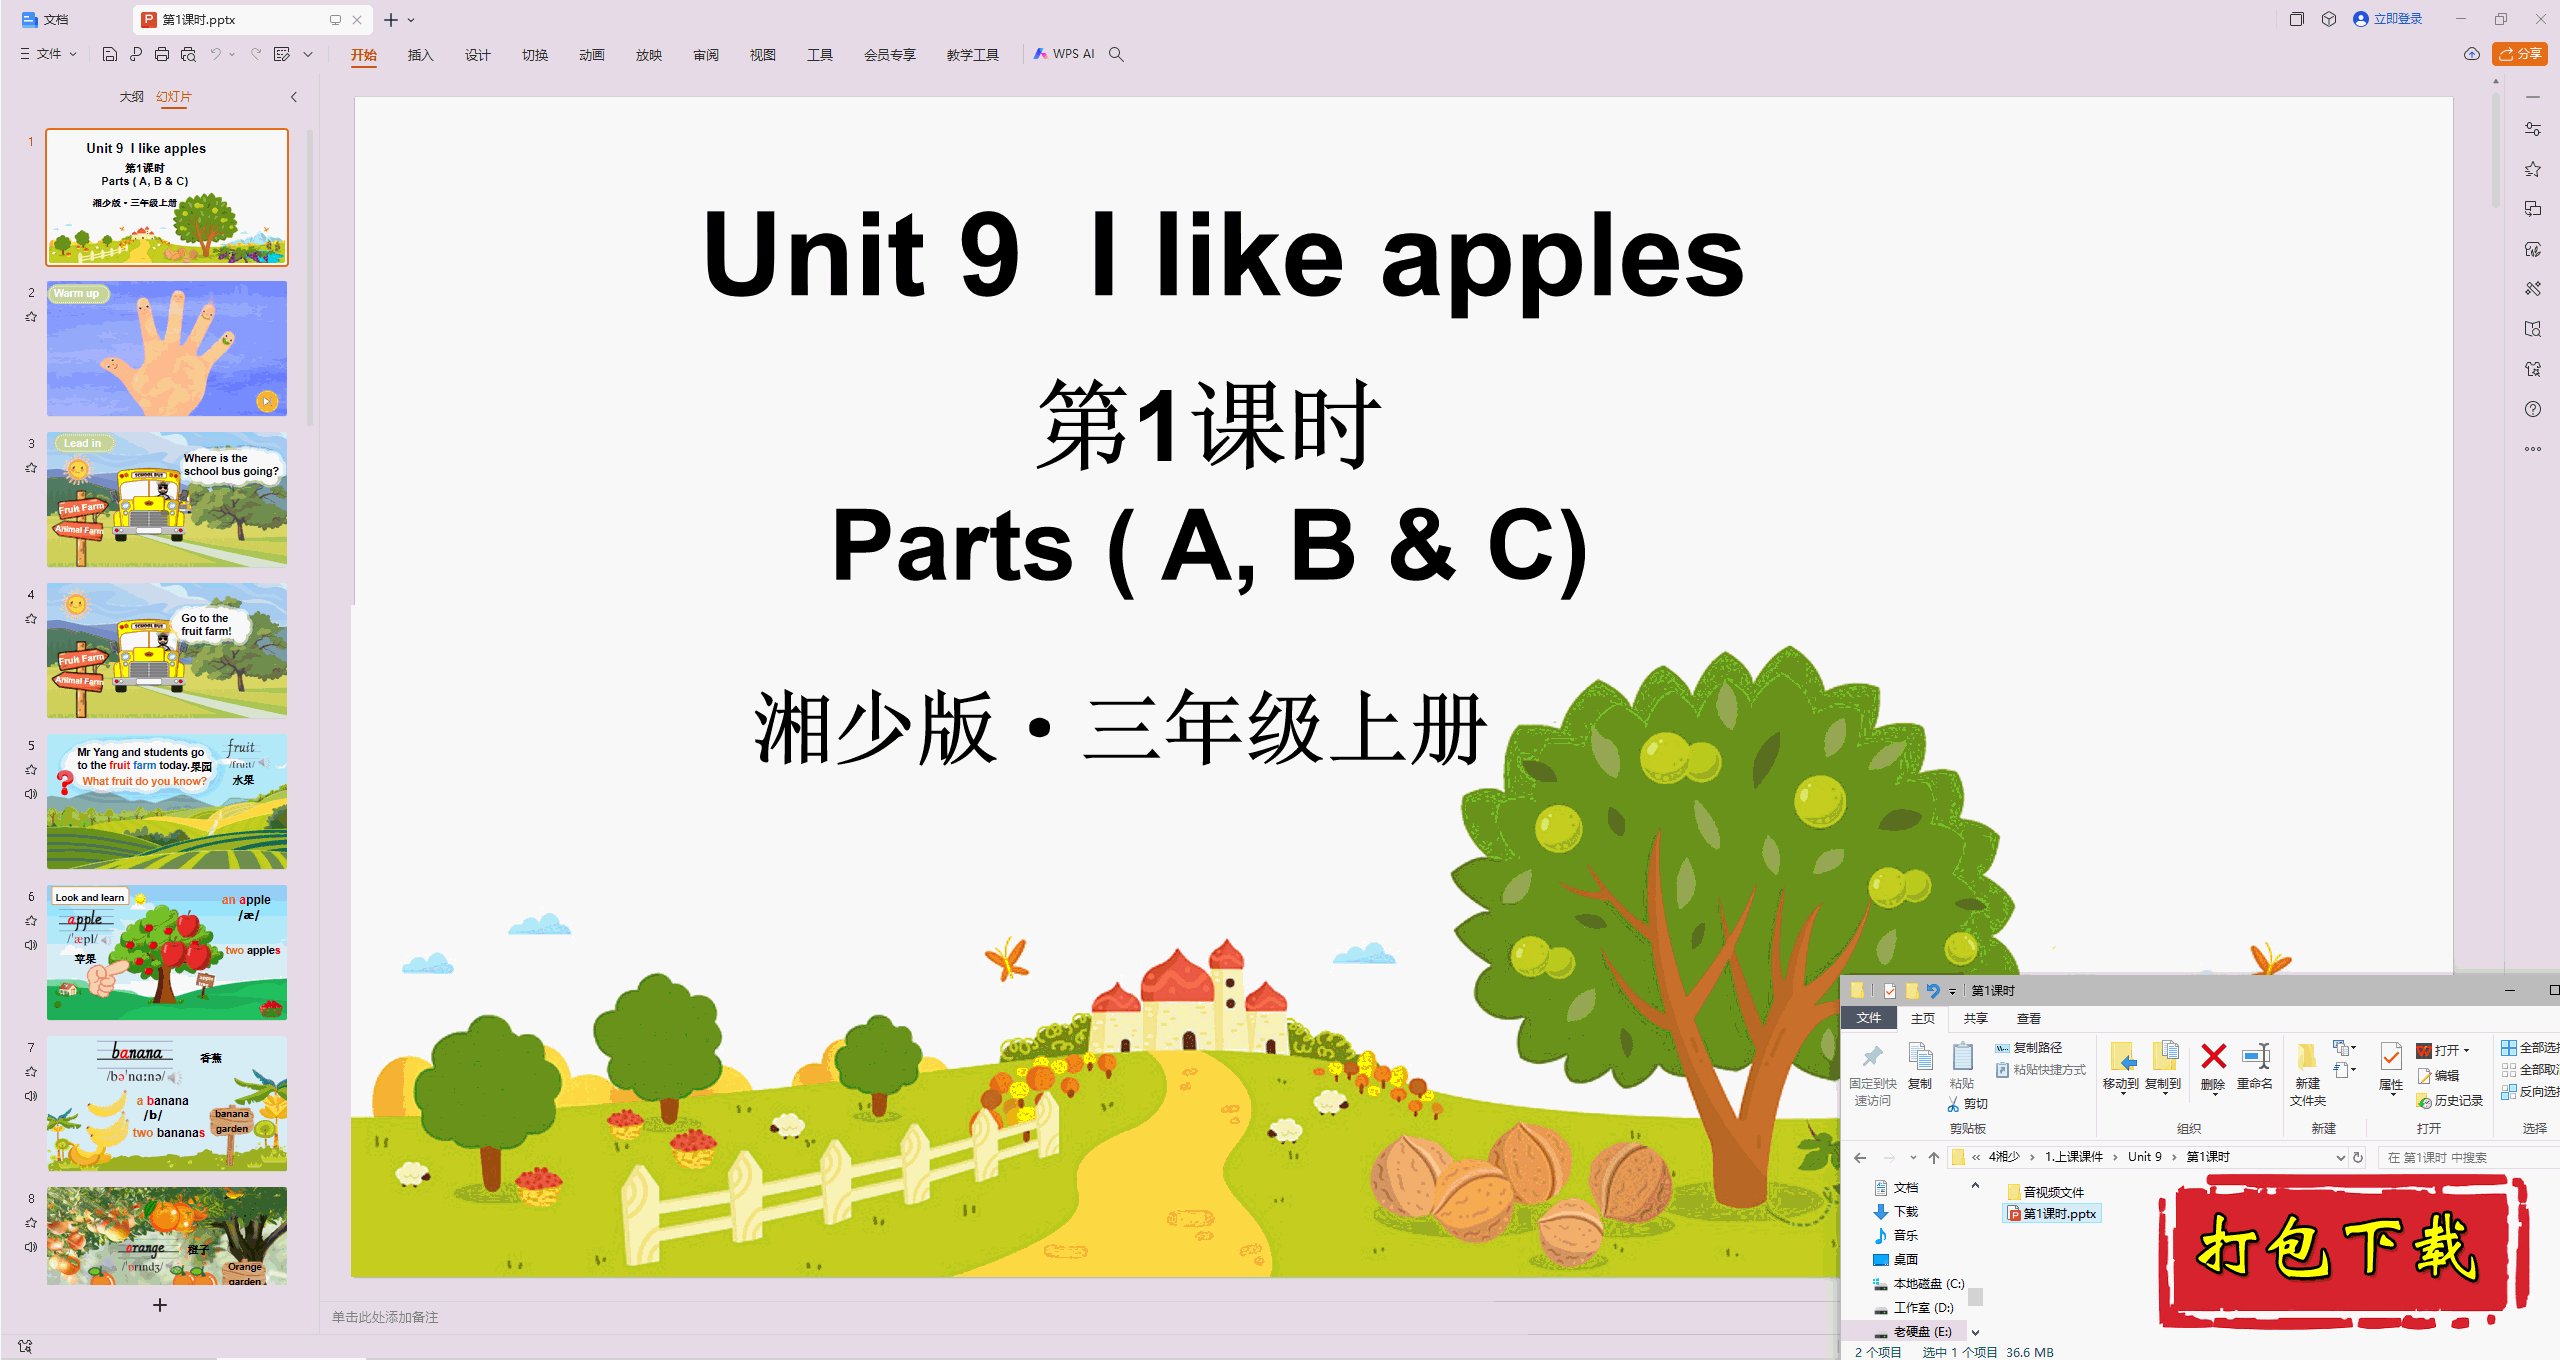This screenshot has width=2560, height=1360.
Task: Click the Explorer up-directory arrow
Action: pos(1934,1157)
